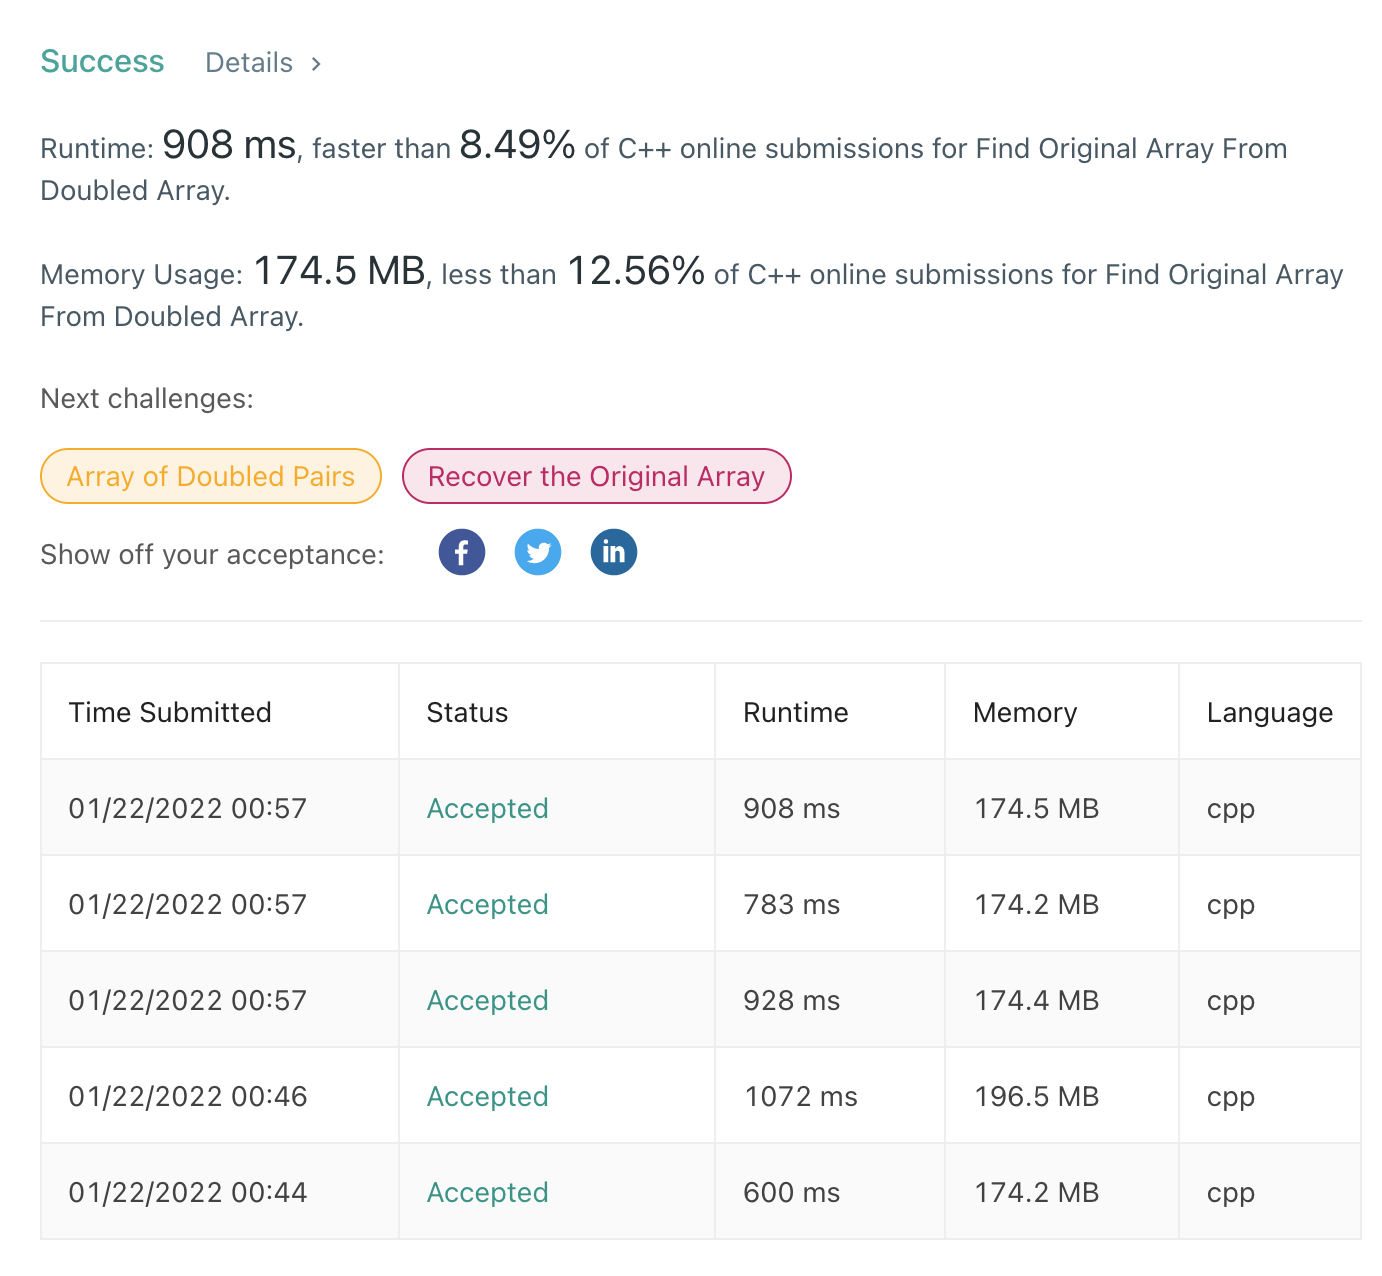The image size is (1382, 1276).
Task: Share acceptance on Facebook icon
Action: tap(461, 552)
